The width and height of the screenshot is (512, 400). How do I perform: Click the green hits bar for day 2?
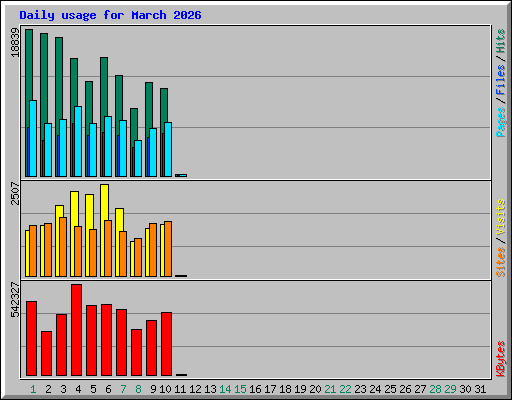point(44,77)
